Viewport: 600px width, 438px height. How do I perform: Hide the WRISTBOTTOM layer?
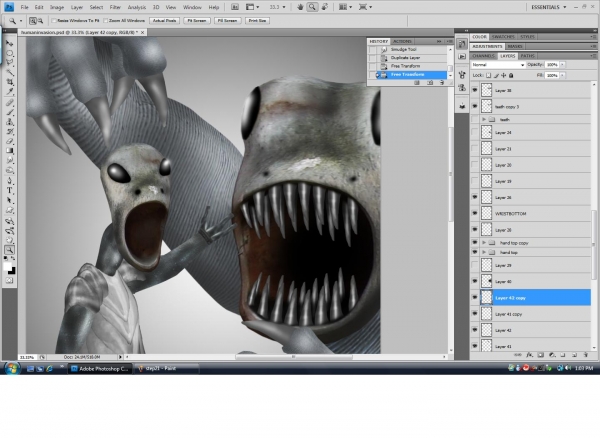[x=475, y=213]
